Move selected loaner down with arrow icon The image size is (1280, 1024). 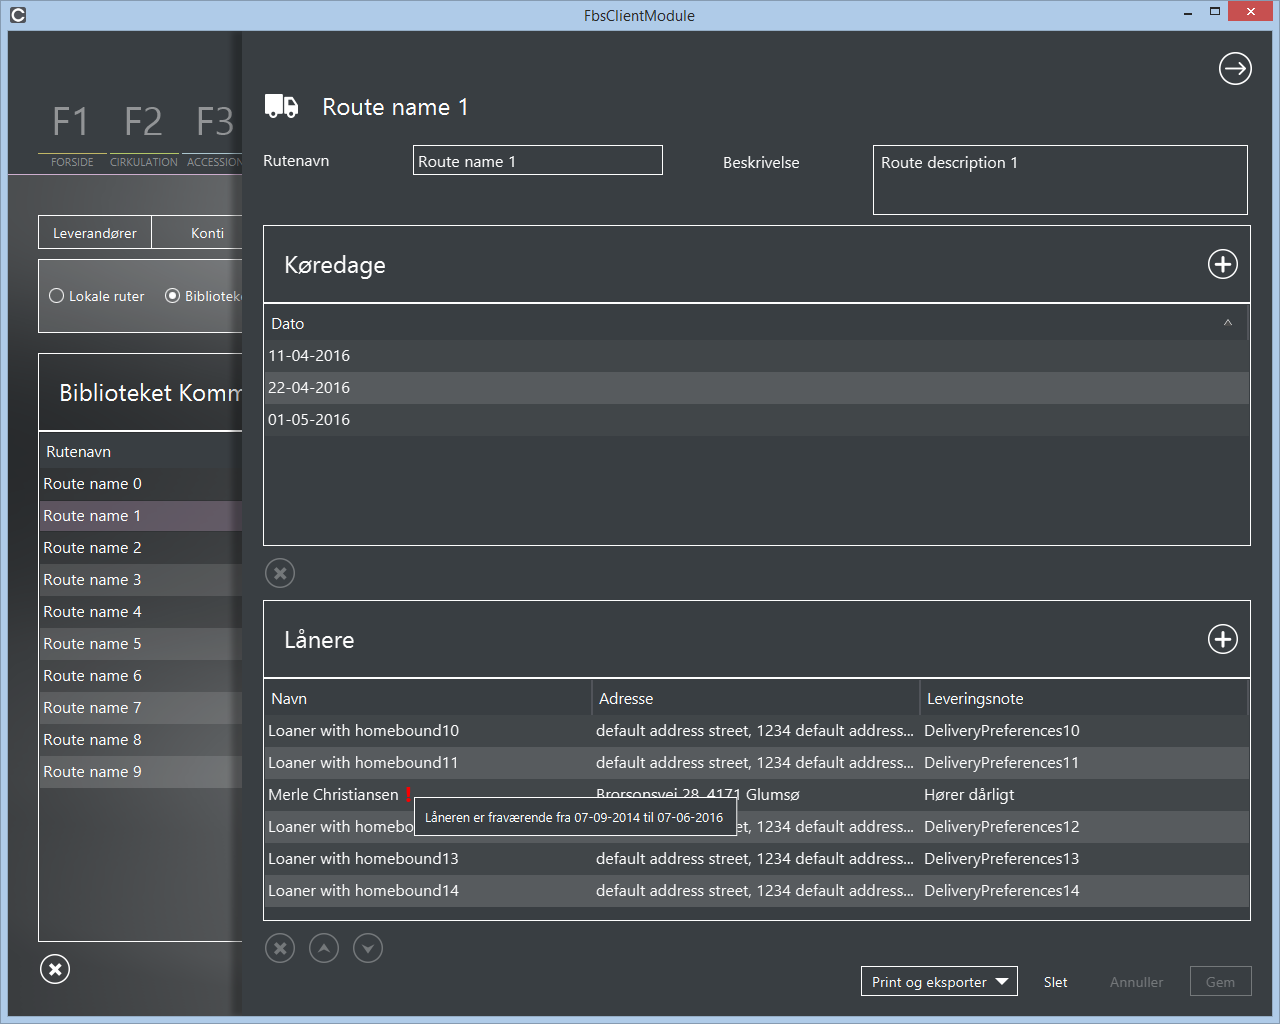(x=368, y=948)
